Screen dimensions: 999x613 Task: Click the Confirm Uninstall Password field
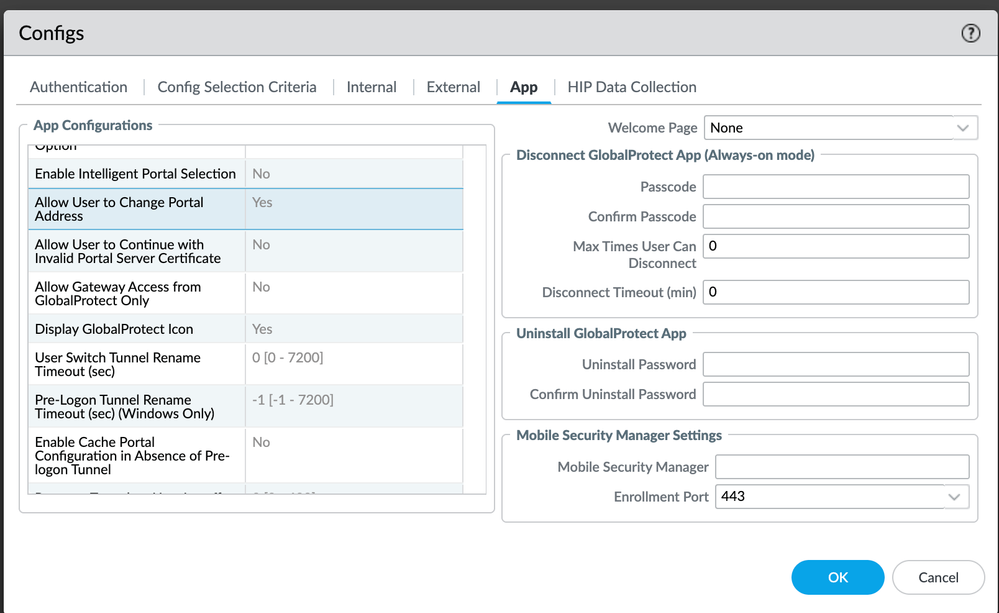(x=836, y=394)
